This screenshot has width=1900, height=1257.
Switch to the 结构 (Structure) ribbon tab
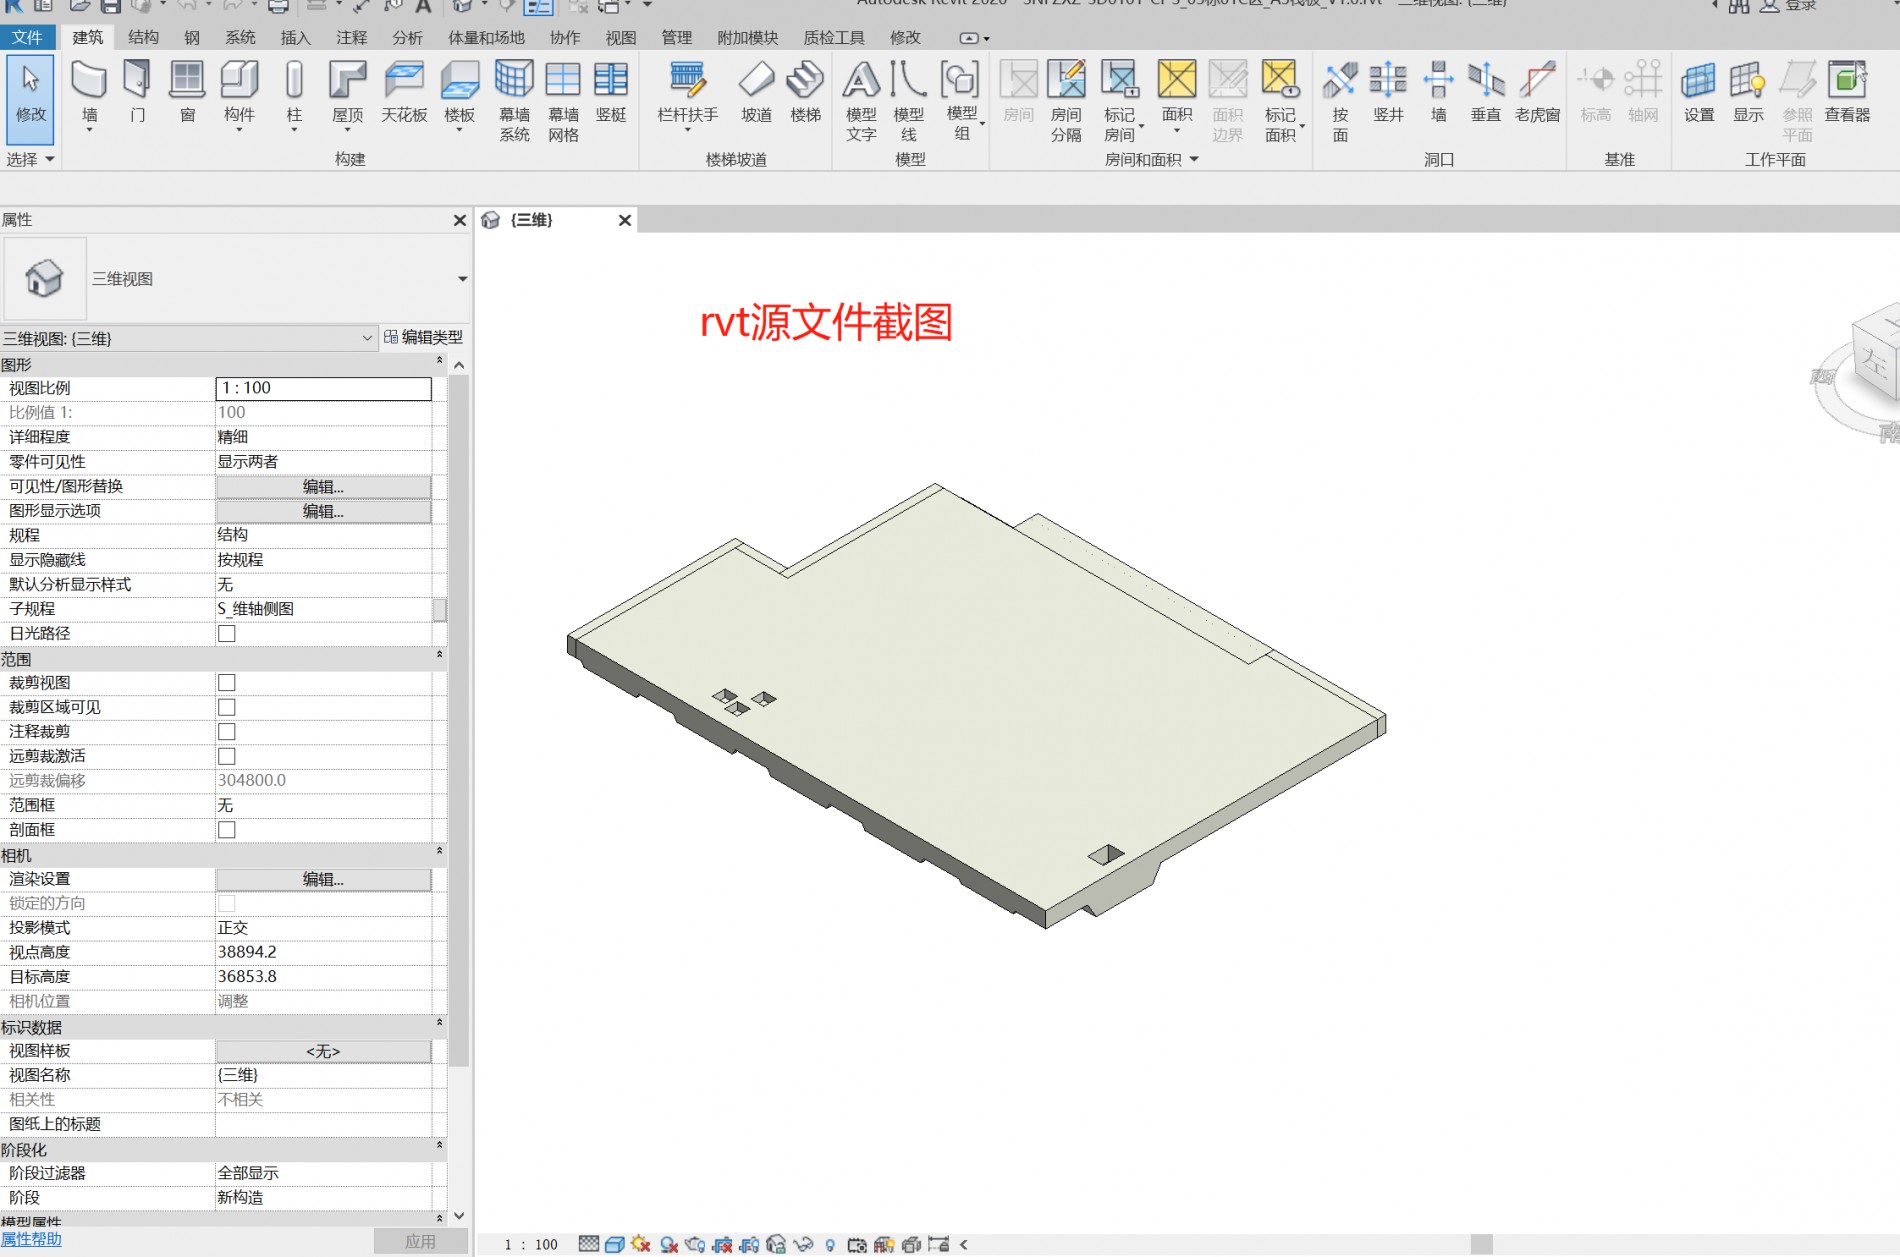(x=143, y=37)
